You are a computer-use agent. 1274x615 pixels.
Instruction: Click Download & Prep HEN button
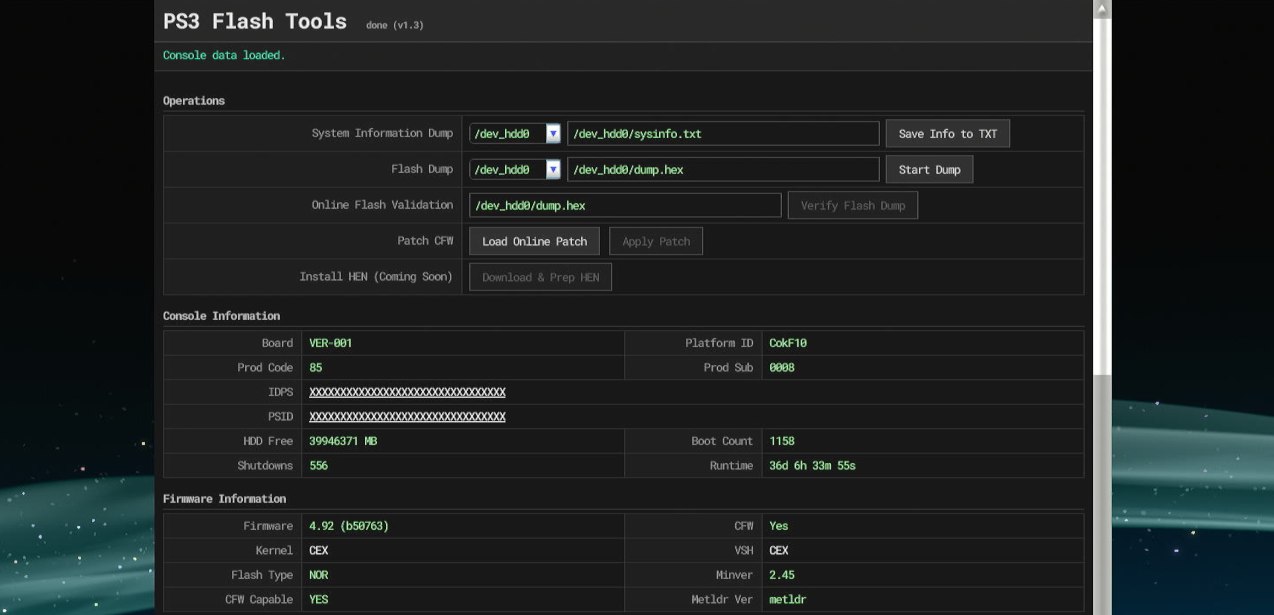coord(540,277)
